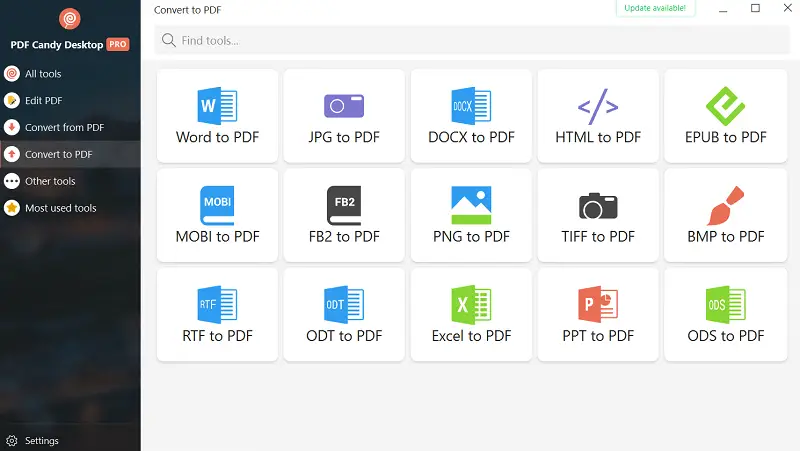This screenshot has height=451, width=800.
Task: Click the 'DOCX to PDF' label
Action: [x=471, y=137]
